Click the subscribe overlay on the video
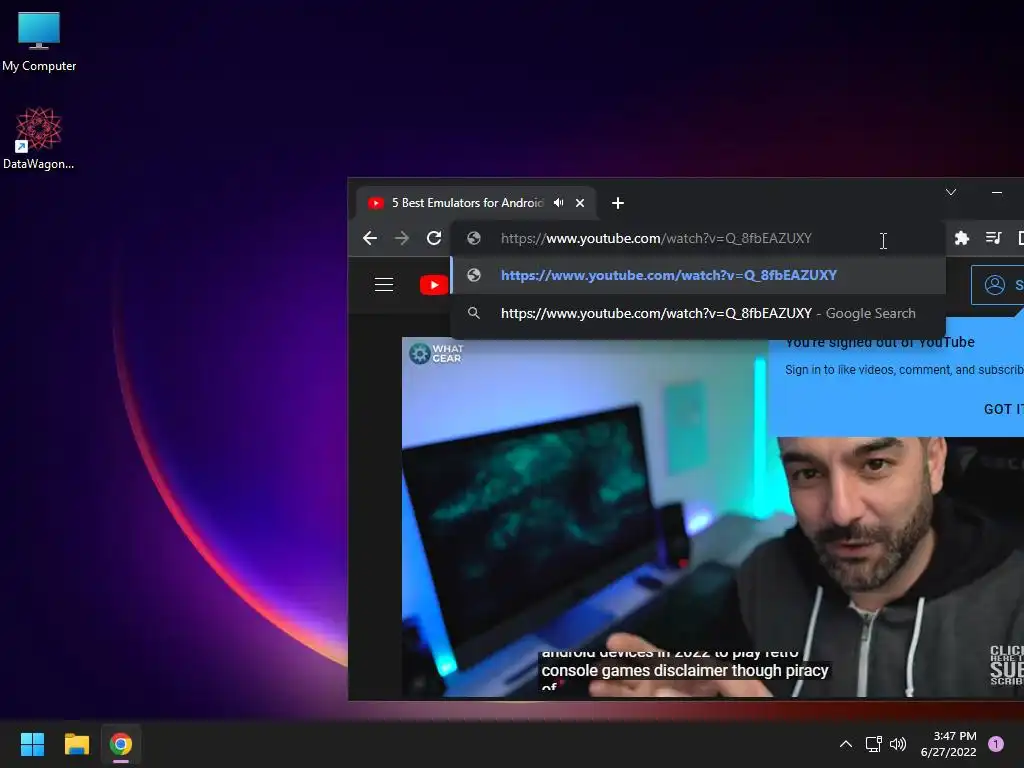The height and width of the screenshot is (768, 1024). click(x=1006, y=665)
